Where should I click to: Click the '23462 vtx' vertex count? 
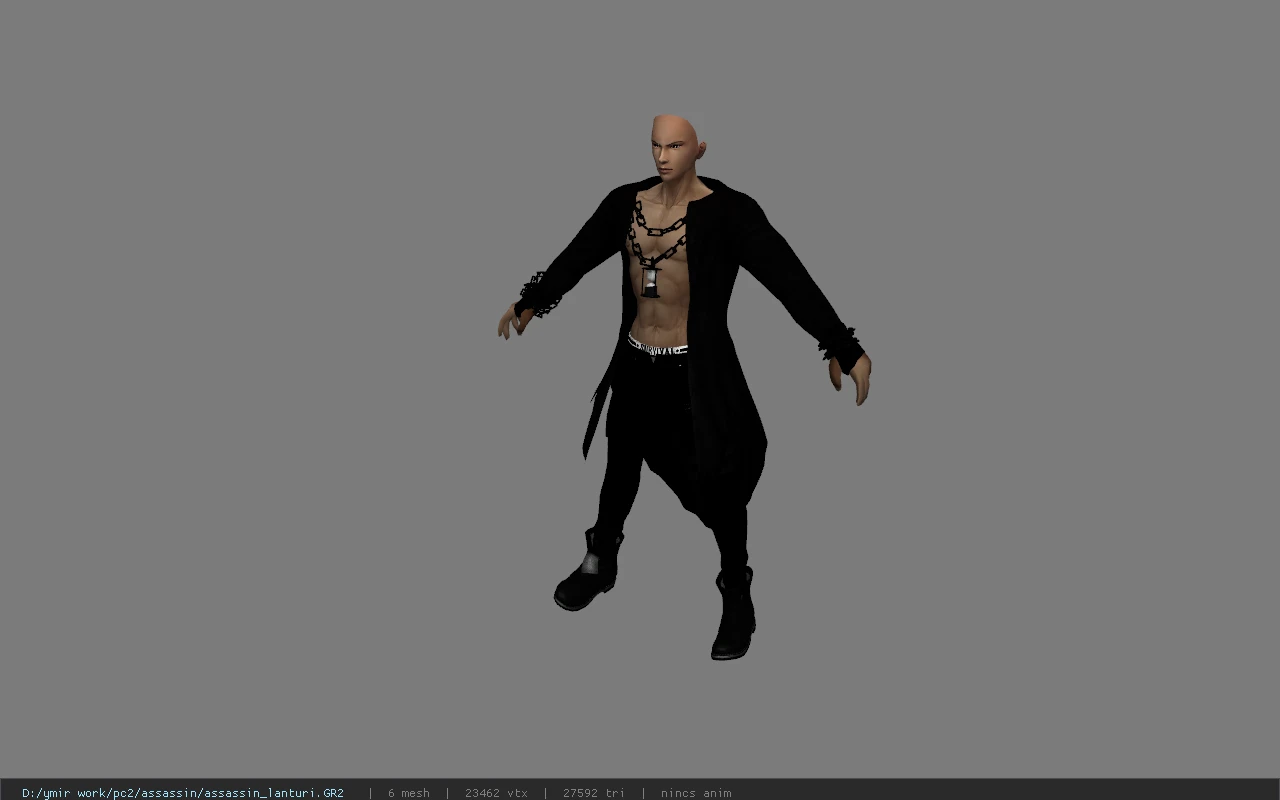(496, 793)
